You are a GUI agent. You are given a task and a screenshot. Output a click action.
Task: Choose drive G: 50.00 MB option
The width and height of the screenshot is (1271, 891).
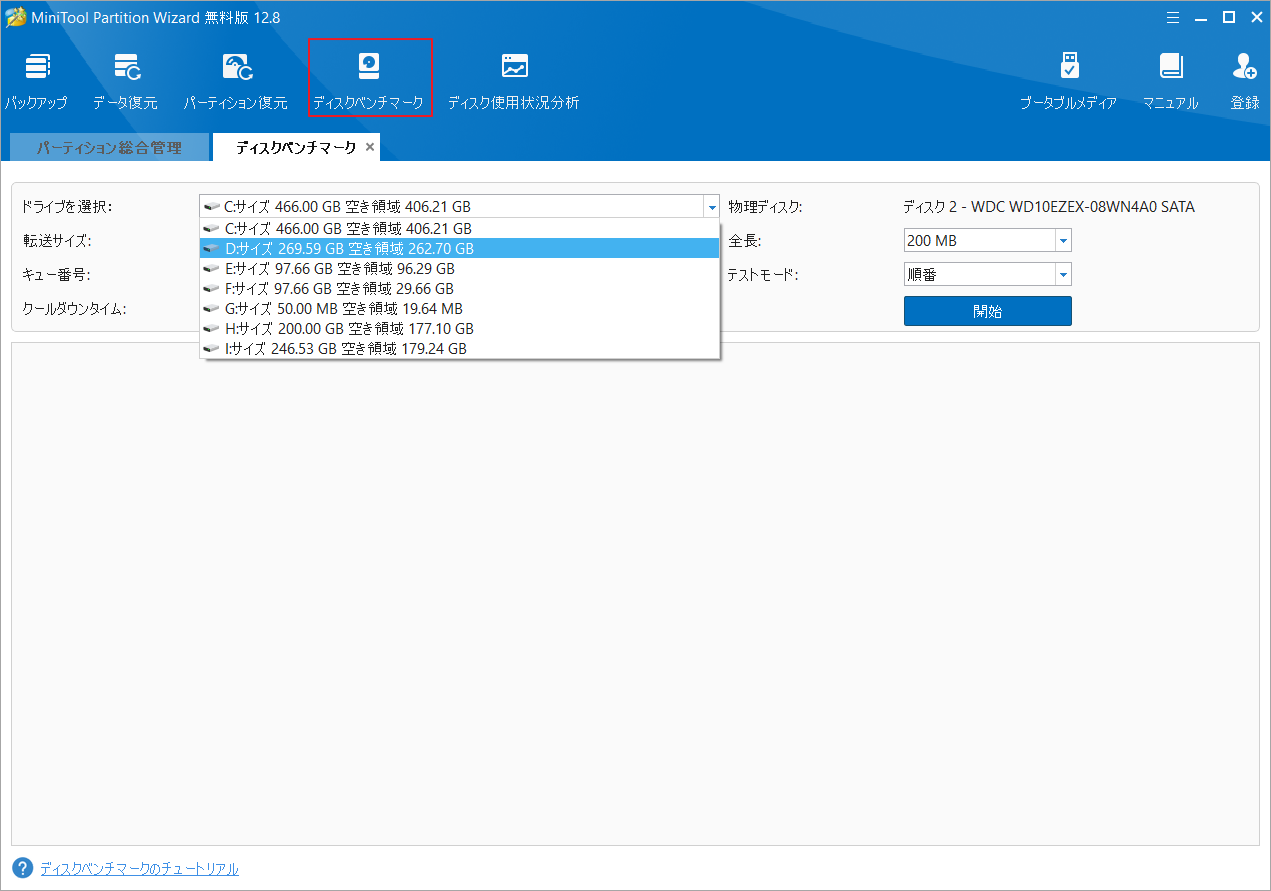click(x=344, y=309)
